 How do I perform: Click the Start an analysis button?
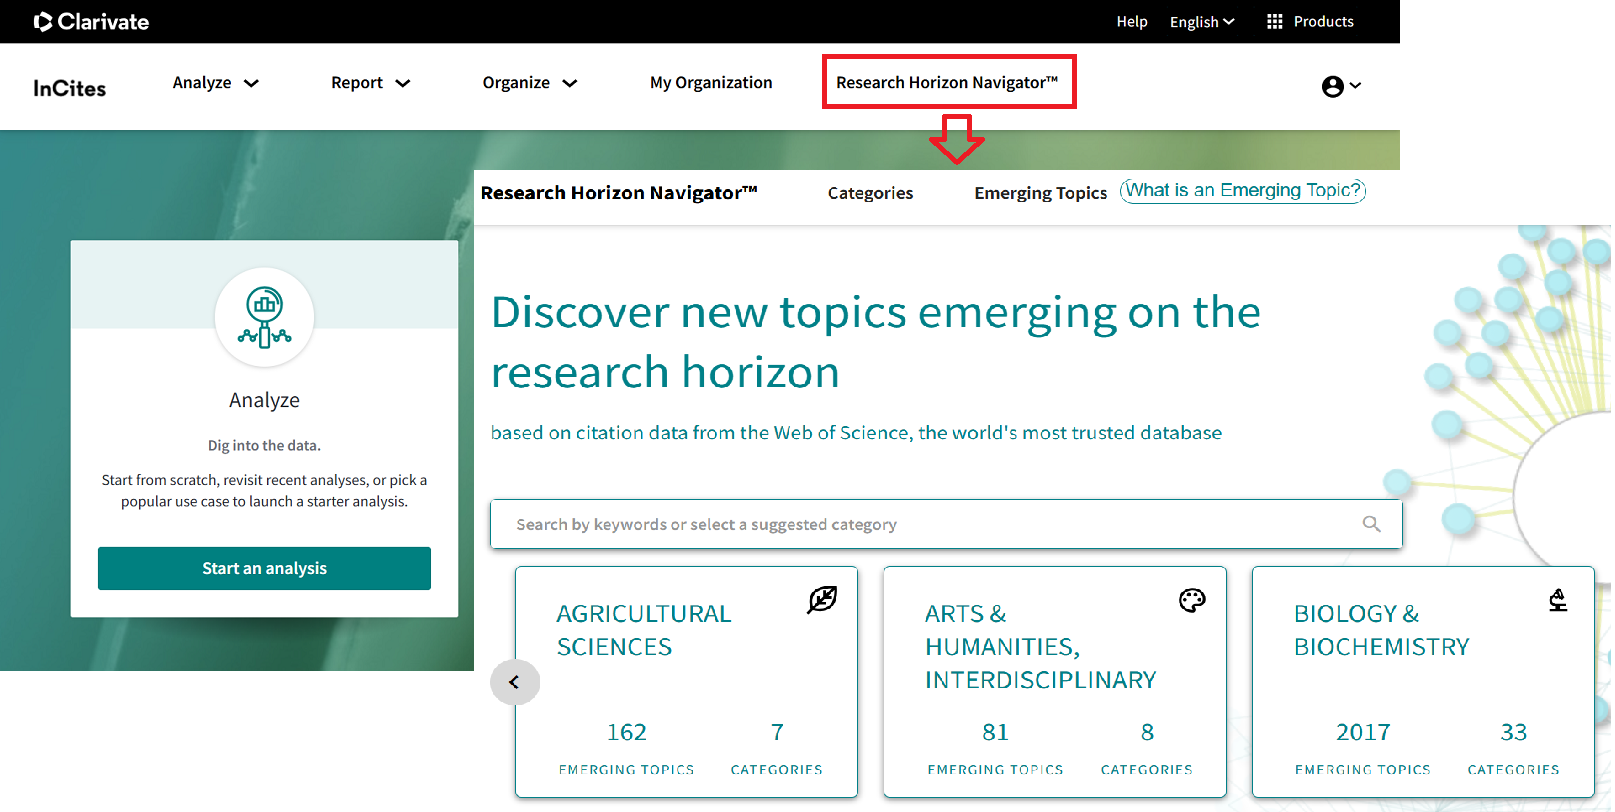coord(264,568)
